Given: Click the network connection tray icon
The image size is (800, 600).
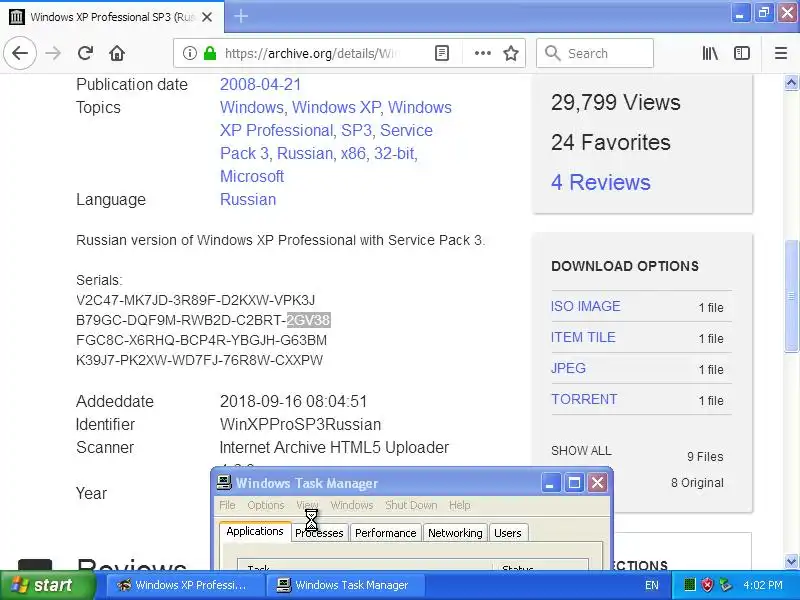Looking at the screenshot, I should [725, 585].
